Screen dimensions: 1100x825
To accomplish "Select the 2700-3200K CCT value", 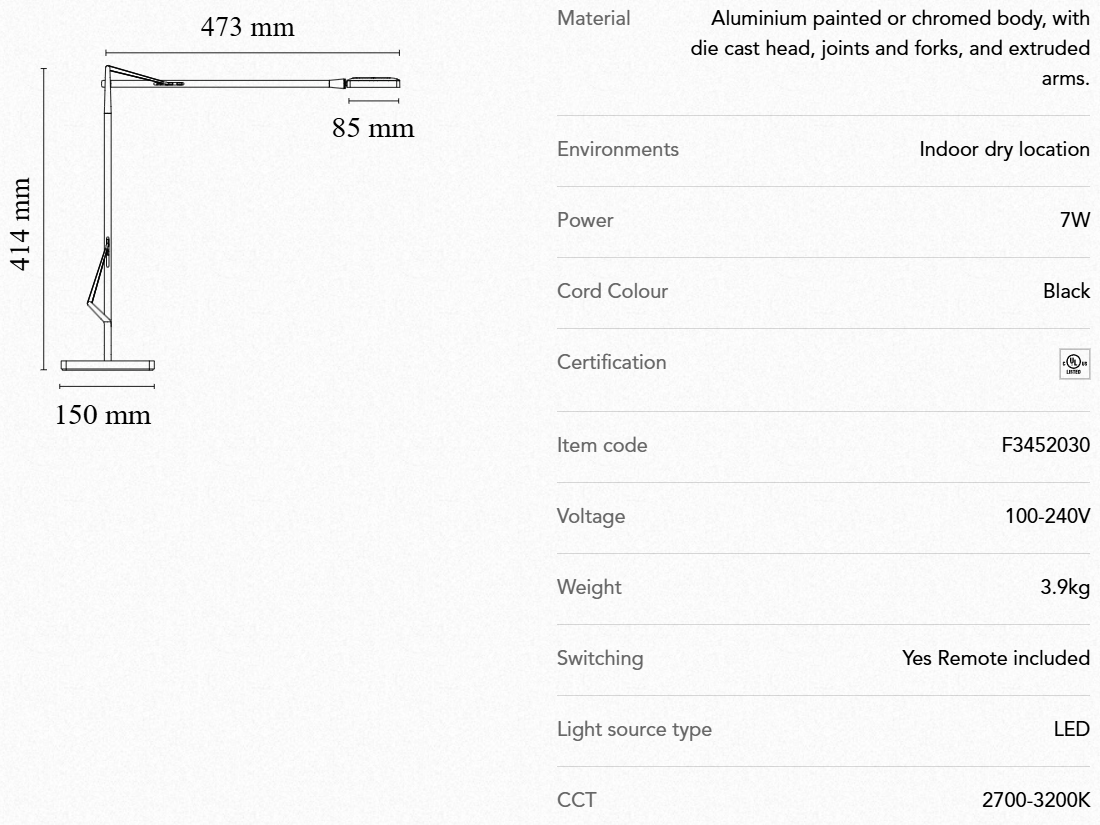I will pos(1036,801).
